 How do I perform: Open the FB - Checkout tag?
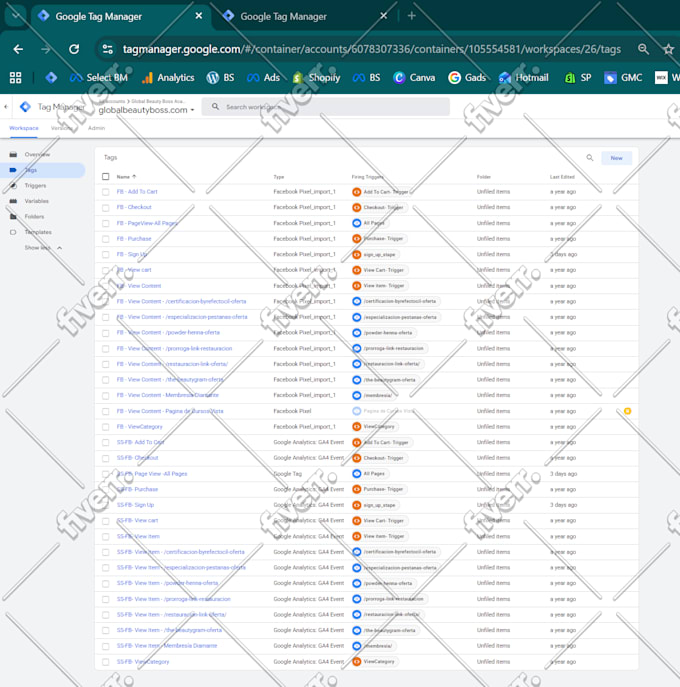pyautogui.click(x=134, y=207)
